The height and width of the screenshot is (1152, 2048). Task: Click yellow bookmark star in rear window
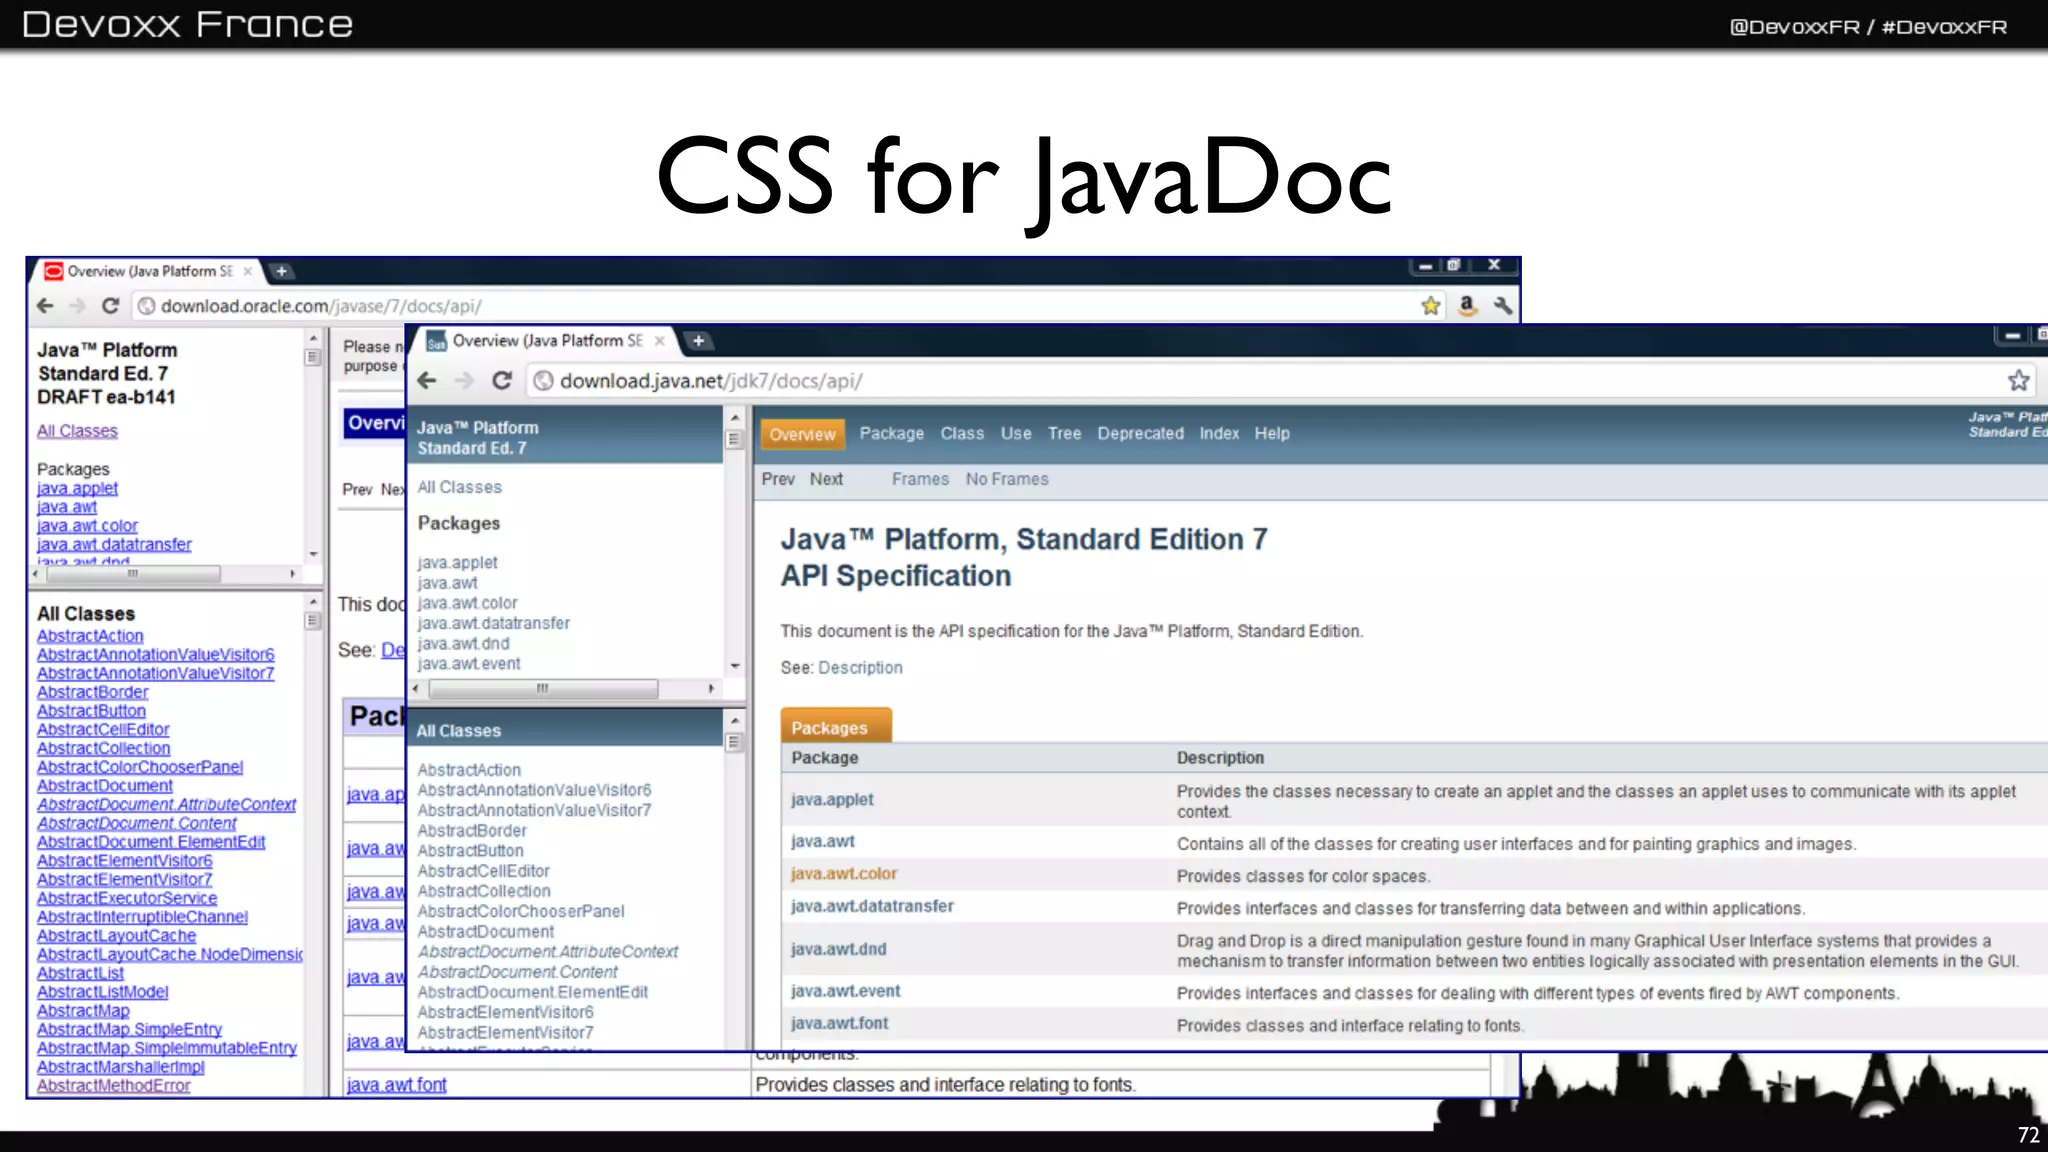click(x=1431, y=306)
